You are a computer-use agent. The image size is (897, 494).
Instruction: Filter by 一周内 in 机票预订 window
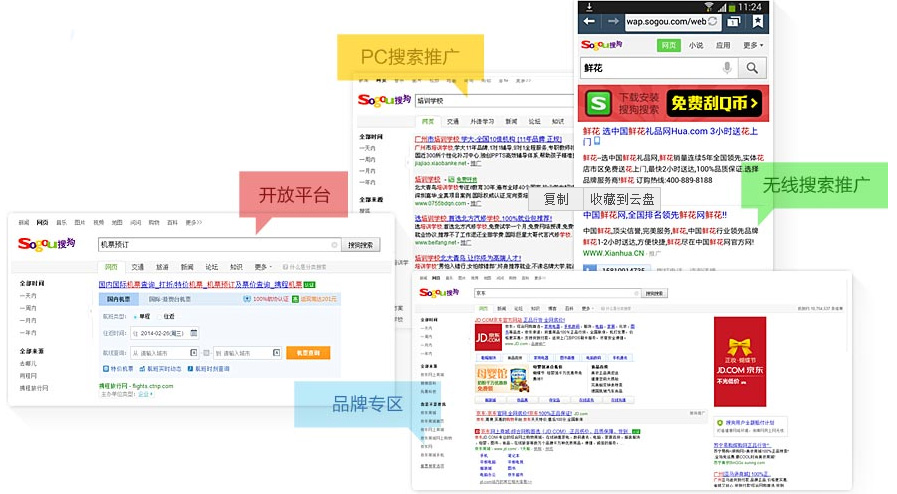[28, 308]
